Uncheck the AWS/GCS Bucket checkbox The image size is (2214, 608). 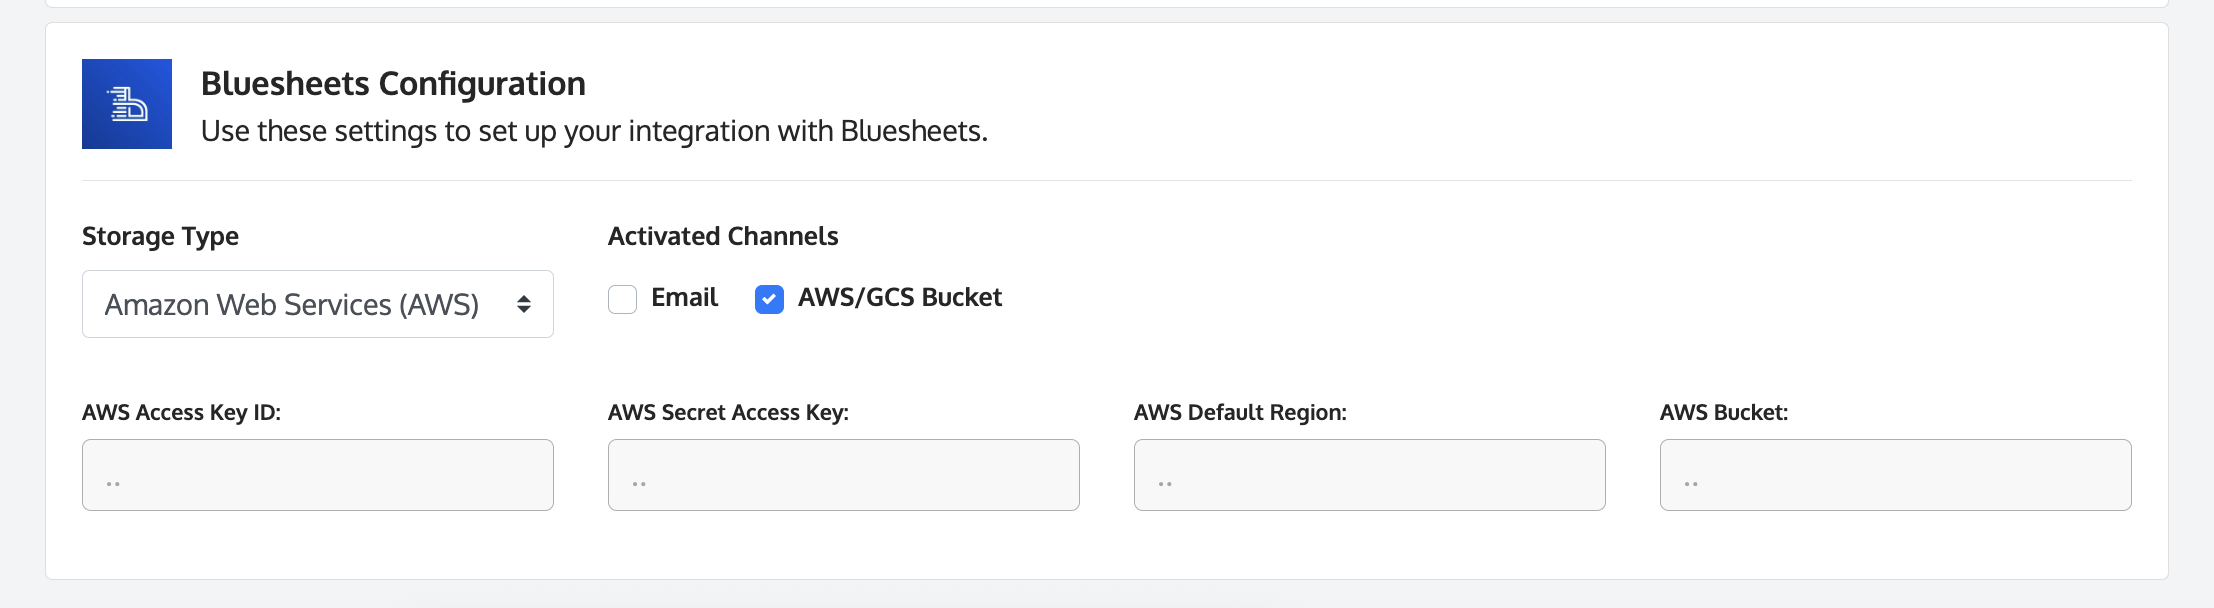point(769,299)
